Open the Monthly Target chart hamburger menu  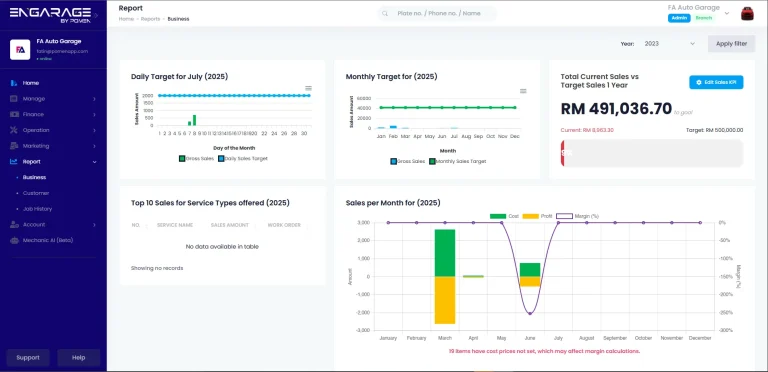tap(523, 91)
